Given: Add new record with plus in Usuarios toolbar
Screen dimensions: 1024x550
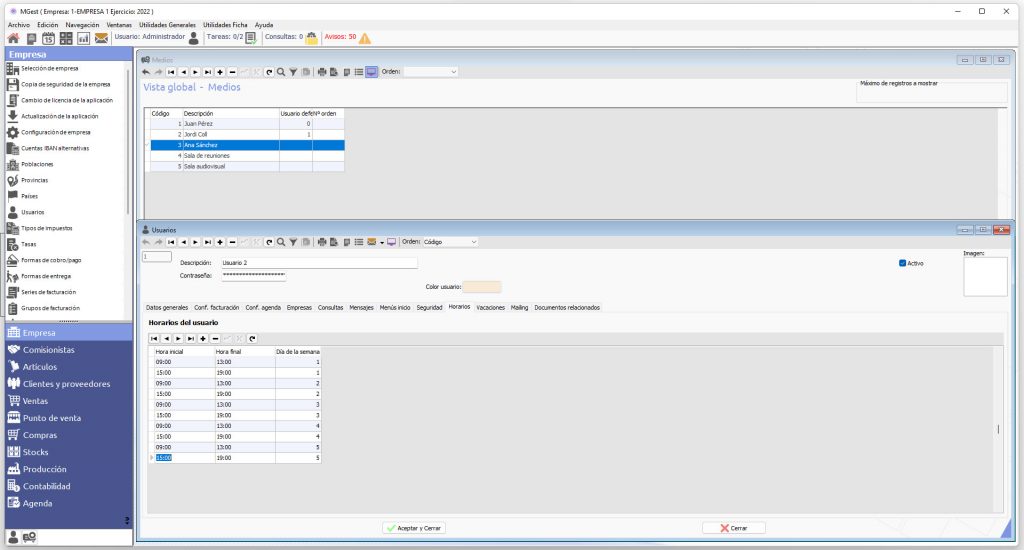Looking at the screenshot, I should pos(220,242).
